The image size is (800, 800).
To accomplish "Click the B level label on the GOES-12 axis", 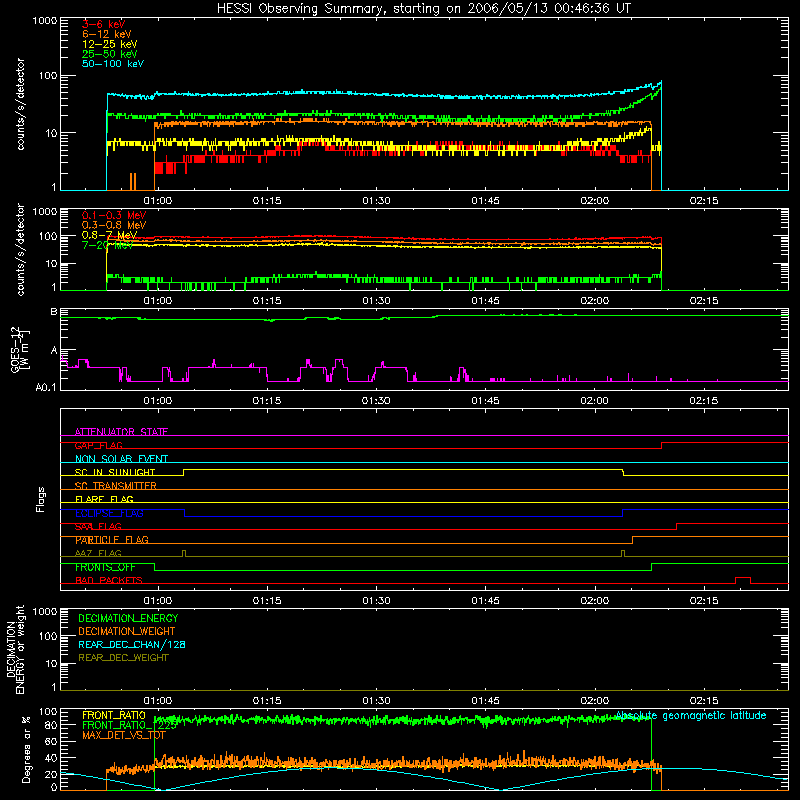I will (x=54, y=312).
